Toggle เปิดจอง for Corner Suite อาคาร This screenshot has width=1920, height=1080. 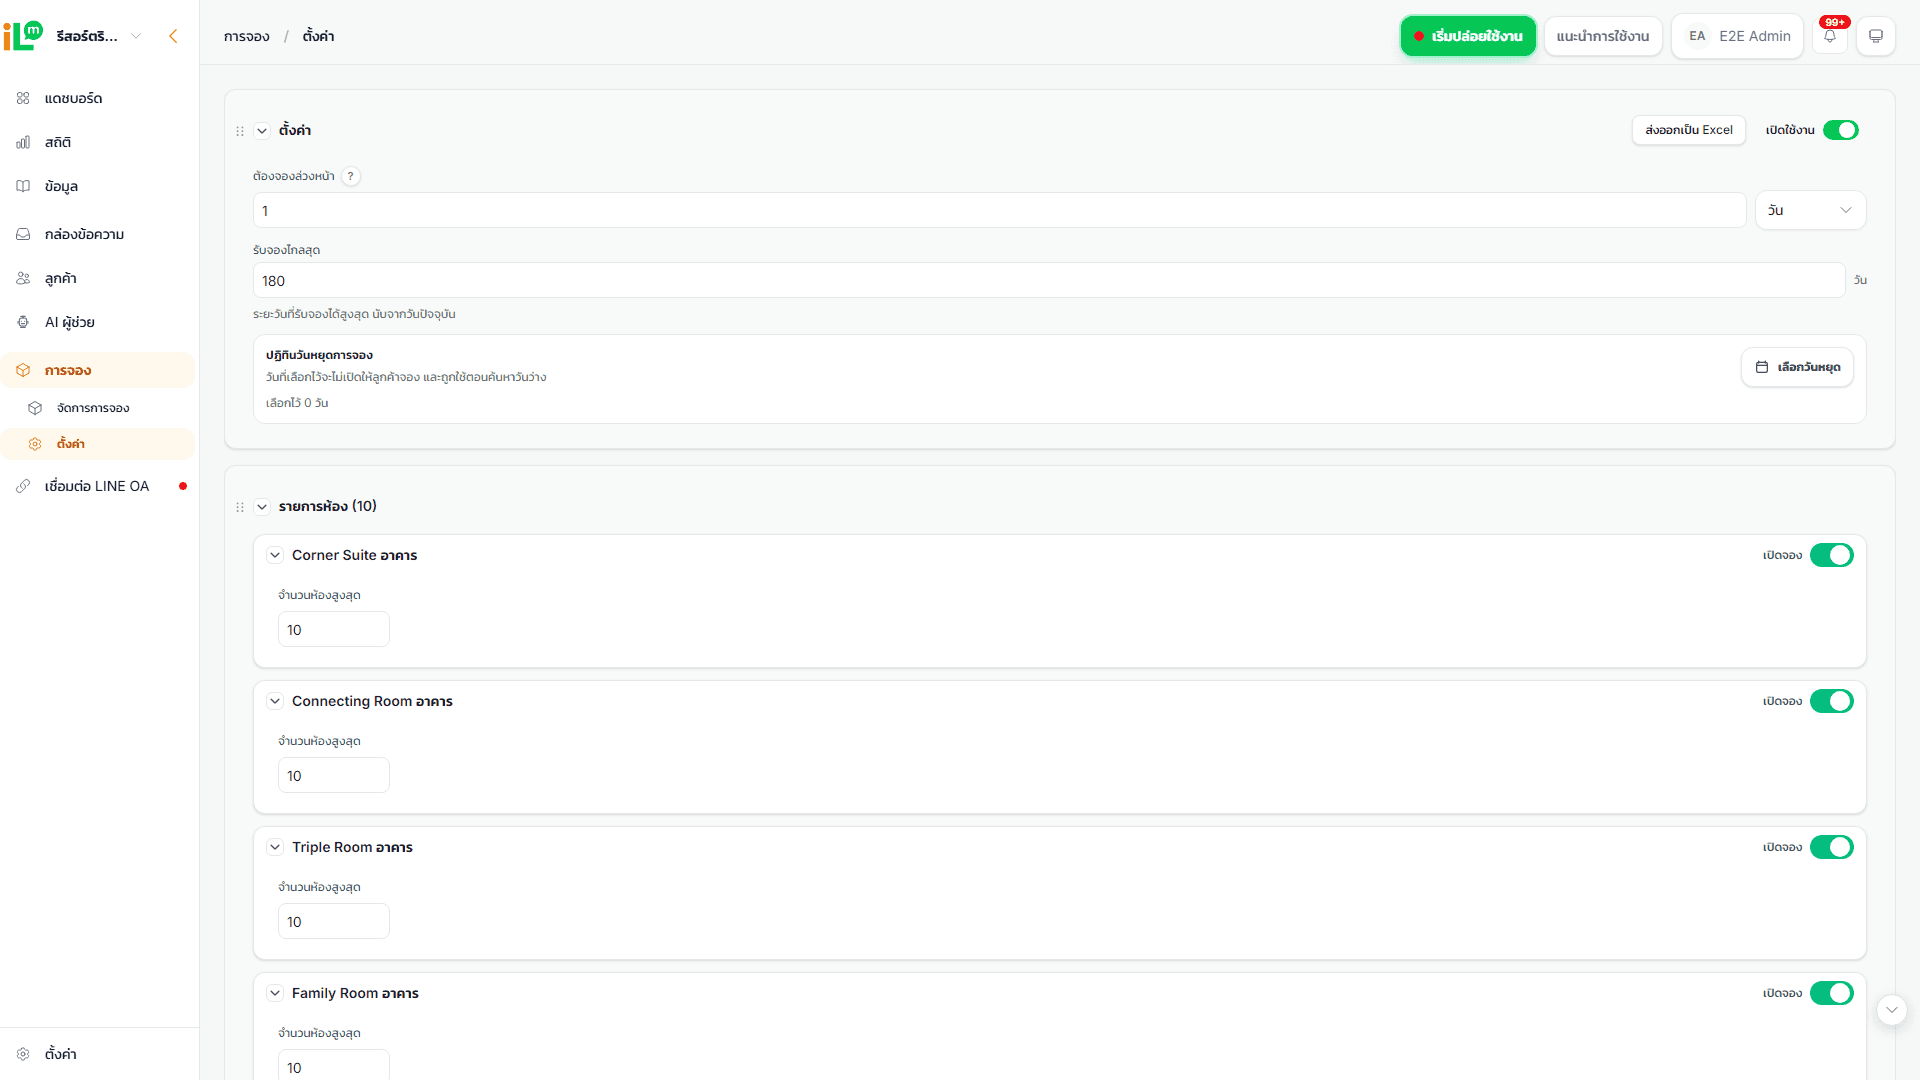coord(1832,555)
